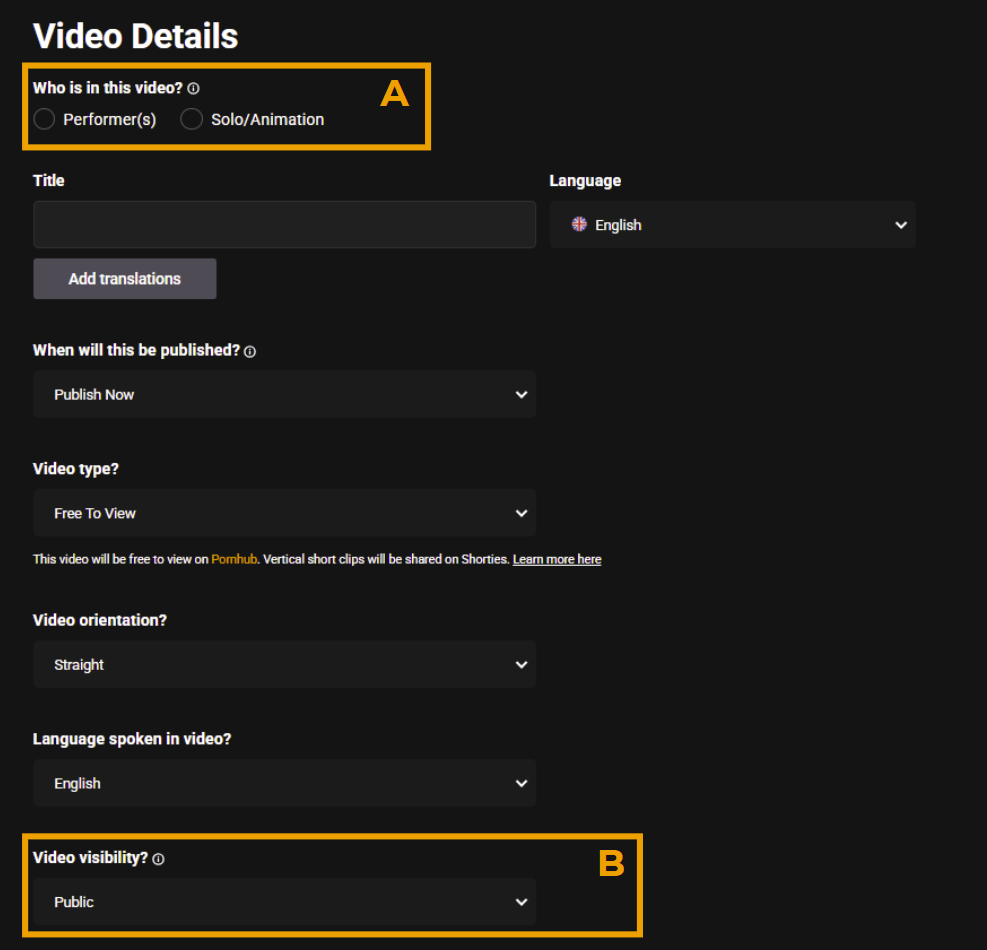Expand the title Language dropdown chevron

tap(901, 225)
